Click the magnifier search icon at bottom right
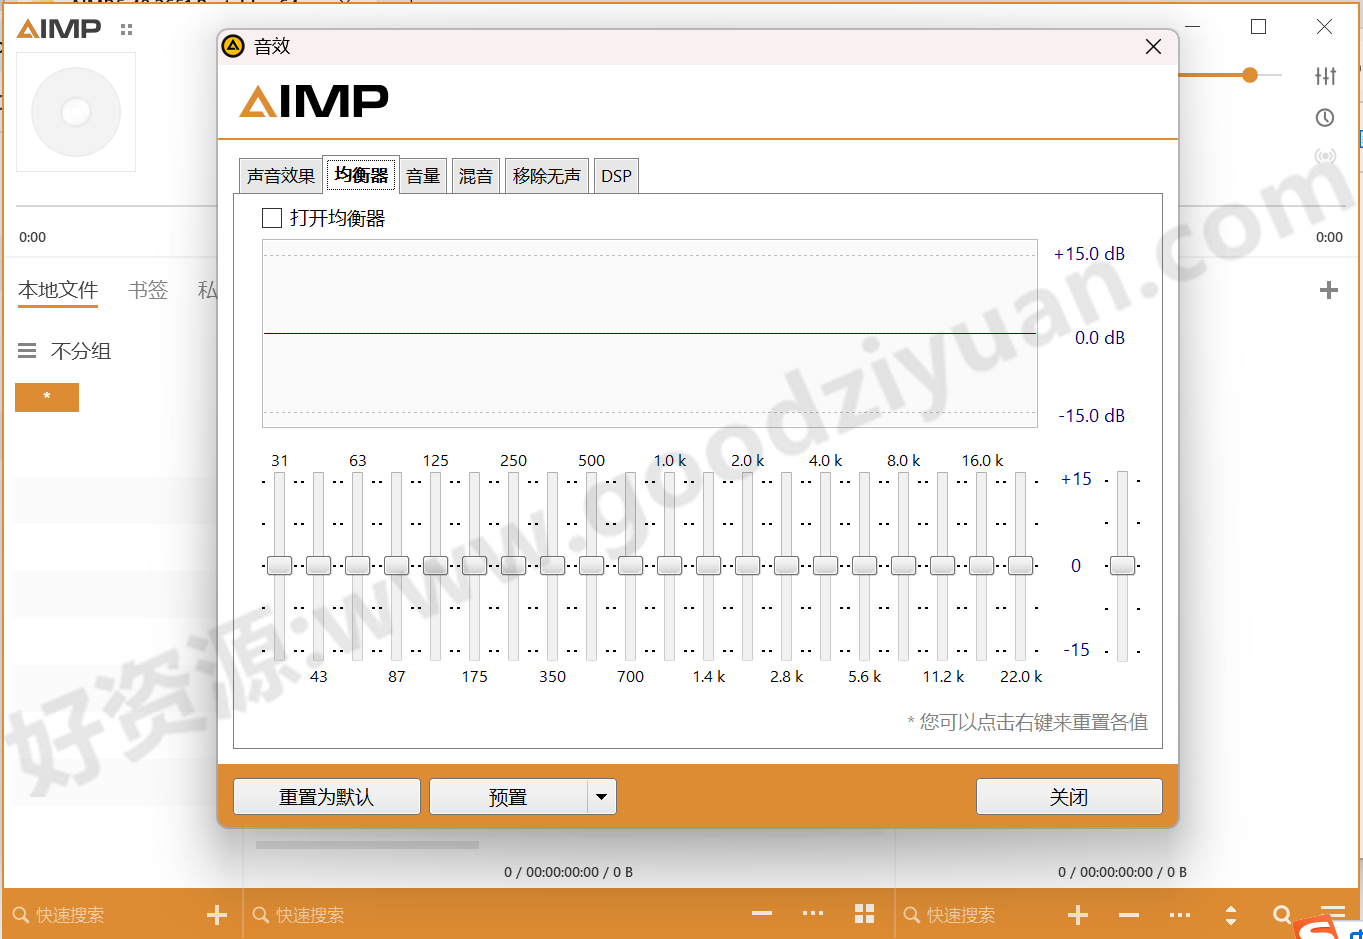This screenshot has width=1363, height=939. pos(1282,913)
